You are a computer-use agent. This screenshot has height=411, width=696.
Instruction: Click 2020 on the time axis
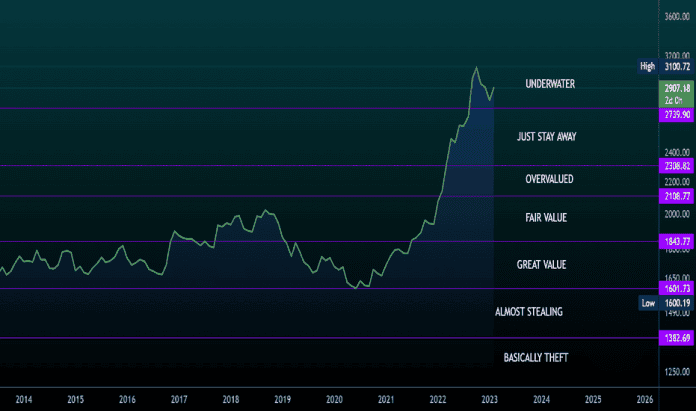334,399
